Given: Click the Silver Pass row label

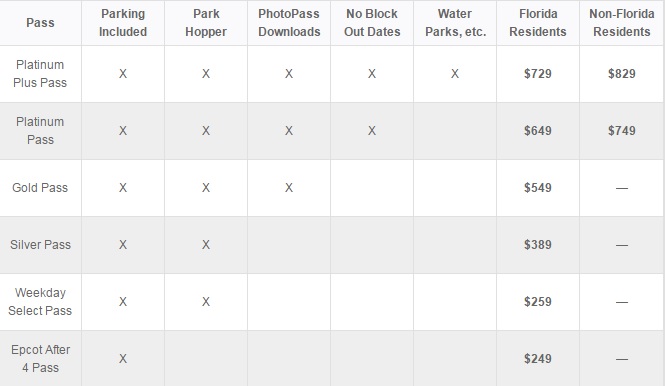Looking at the screenshot, I should click(40, 245).
